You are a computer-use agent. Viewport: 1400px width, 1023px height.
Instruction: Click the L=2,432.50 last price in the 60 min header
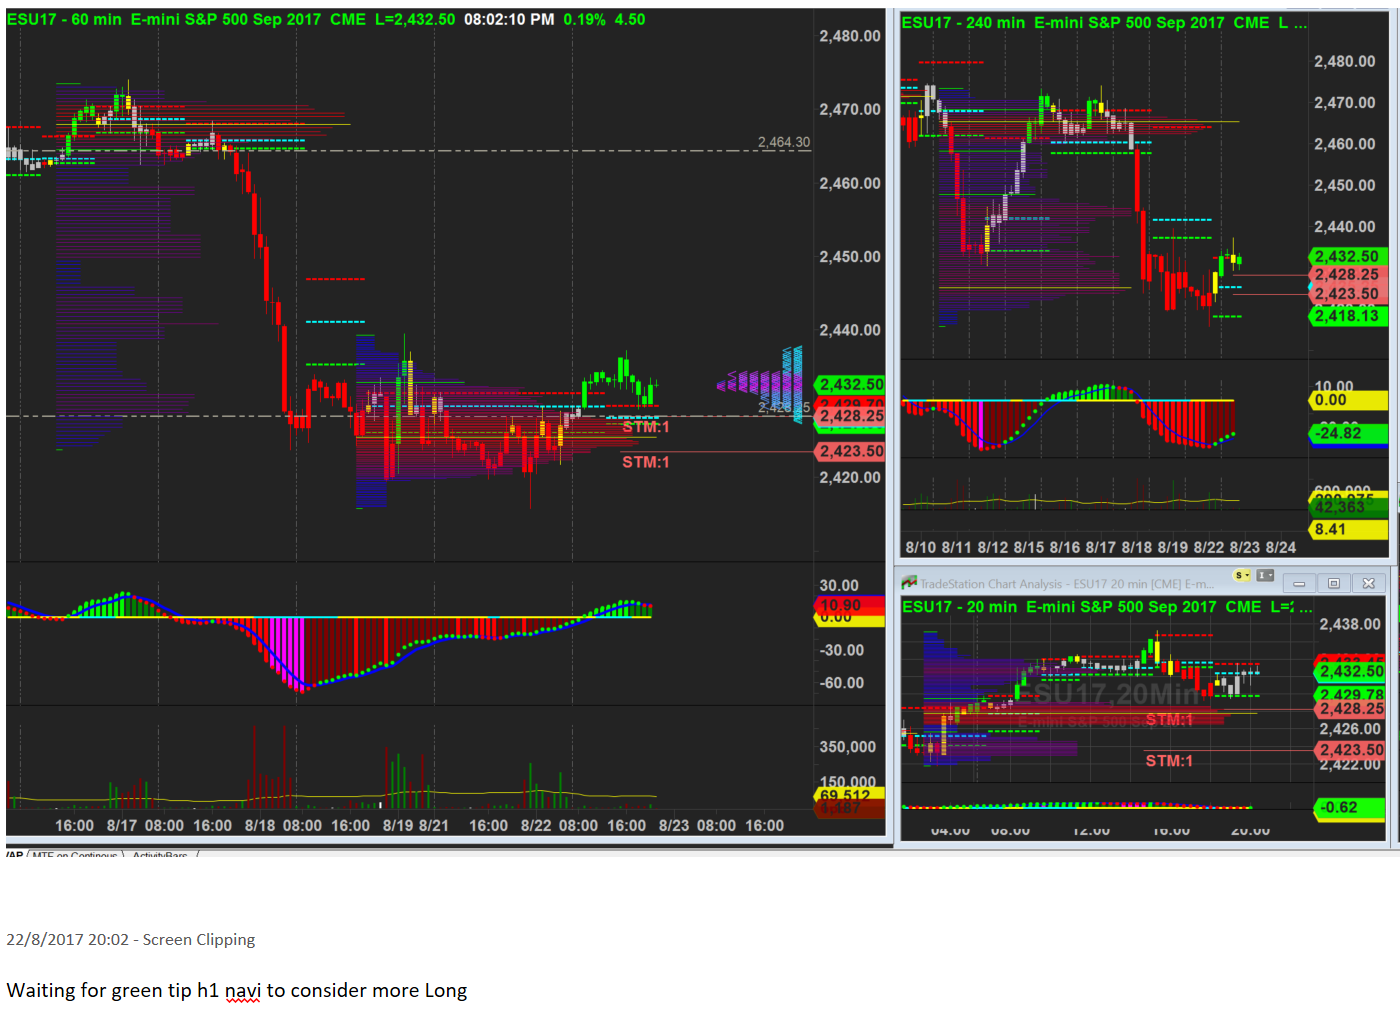pyautogui.click(x=415, y=20)
